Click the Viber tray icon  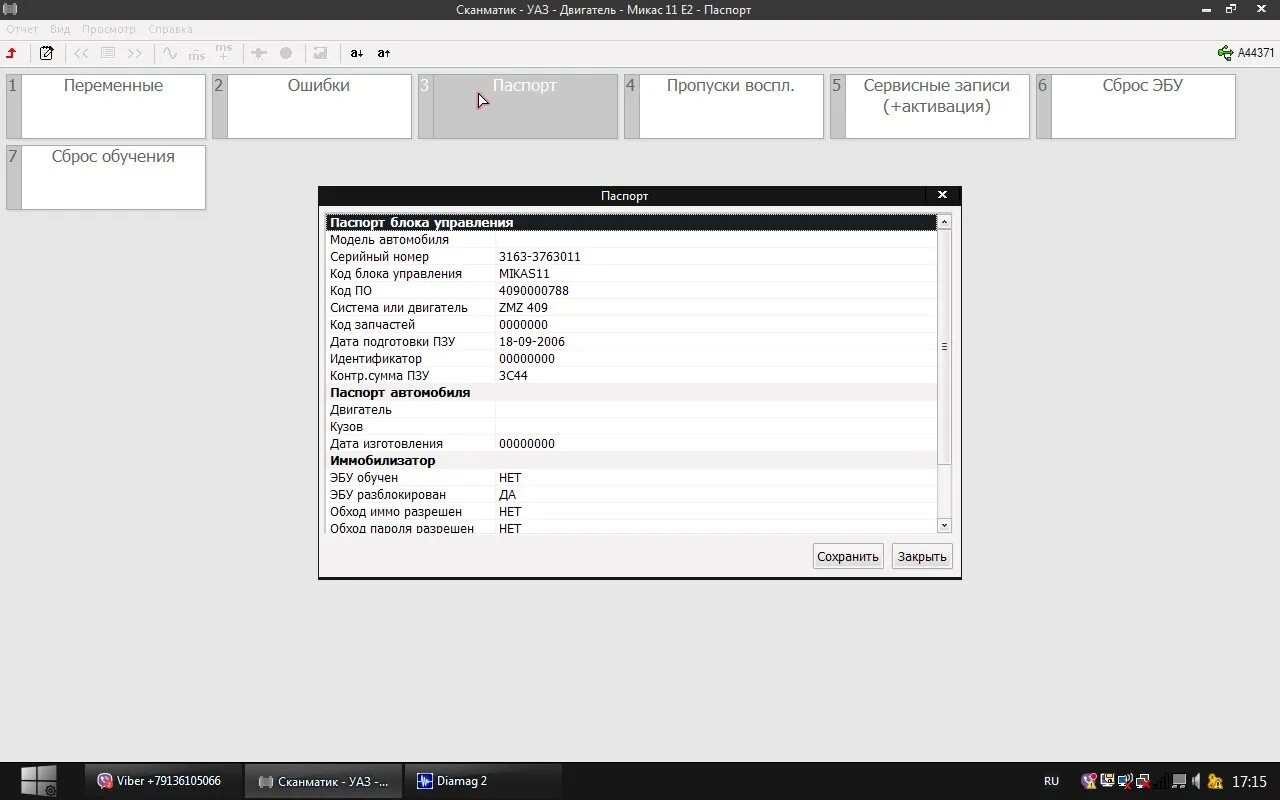tap(1089, 781)
